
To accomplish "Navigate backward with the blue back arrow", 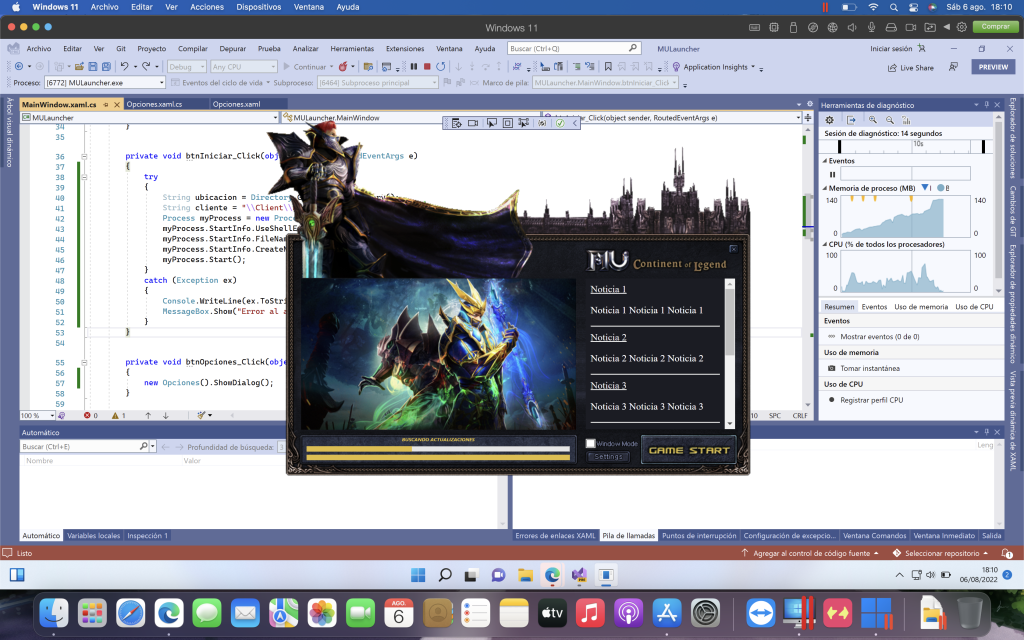I will 19,67.
